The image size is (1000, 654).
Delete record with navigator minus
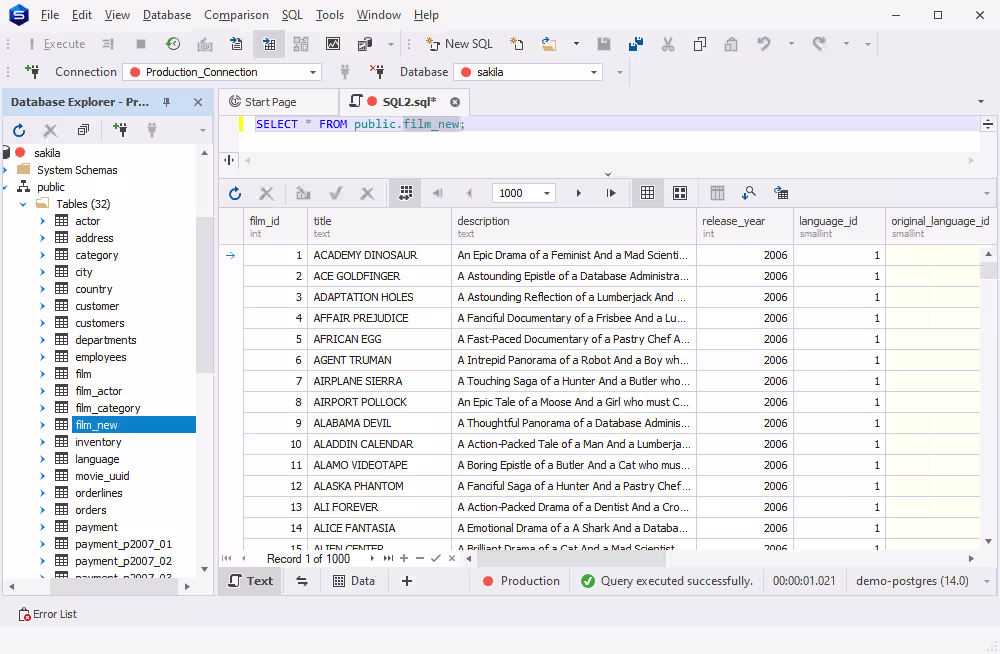[420, 558]
